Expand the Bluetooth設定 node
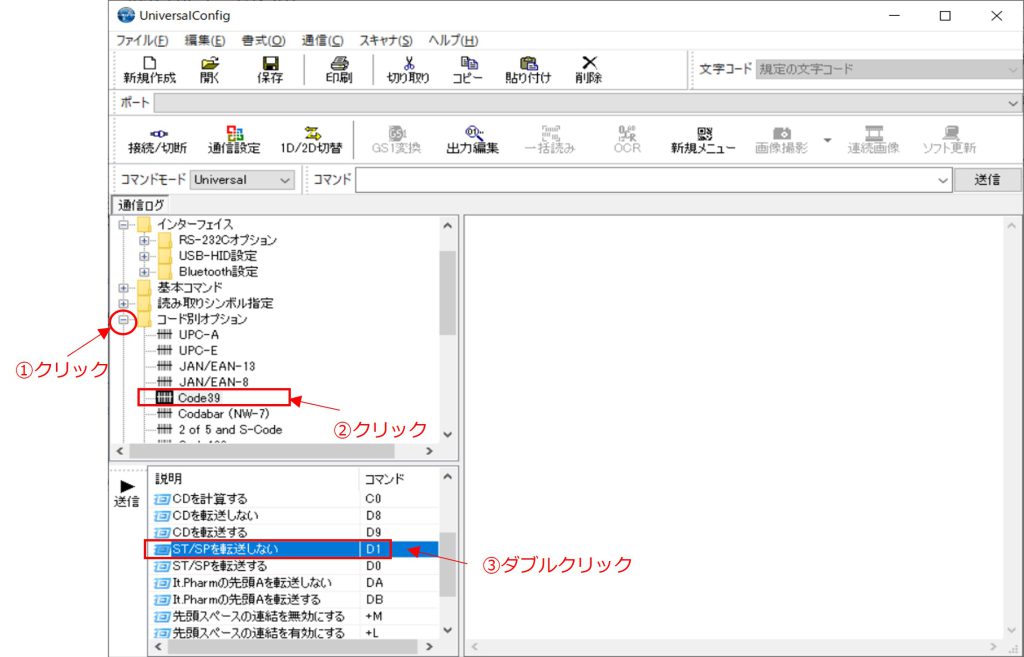This screenshot has width=1024, height=657. coord(144,272)
